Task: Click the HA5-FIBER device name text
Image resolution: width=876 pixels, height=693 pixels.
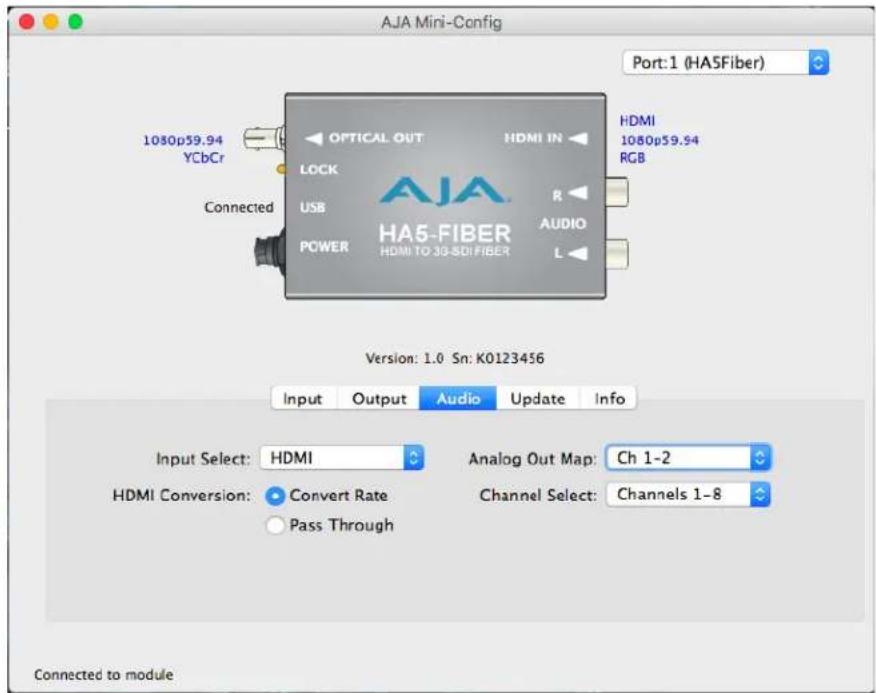Action: [445, 233]
